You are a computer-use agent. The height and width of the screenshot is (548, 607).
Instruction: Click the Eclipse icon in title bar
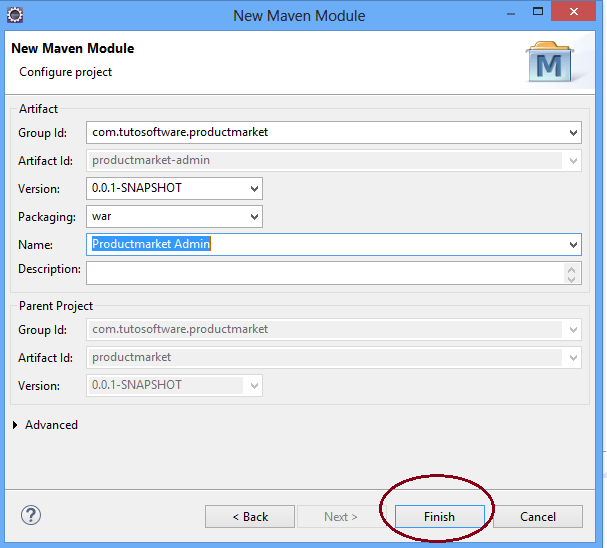click(x=15, y=15)
